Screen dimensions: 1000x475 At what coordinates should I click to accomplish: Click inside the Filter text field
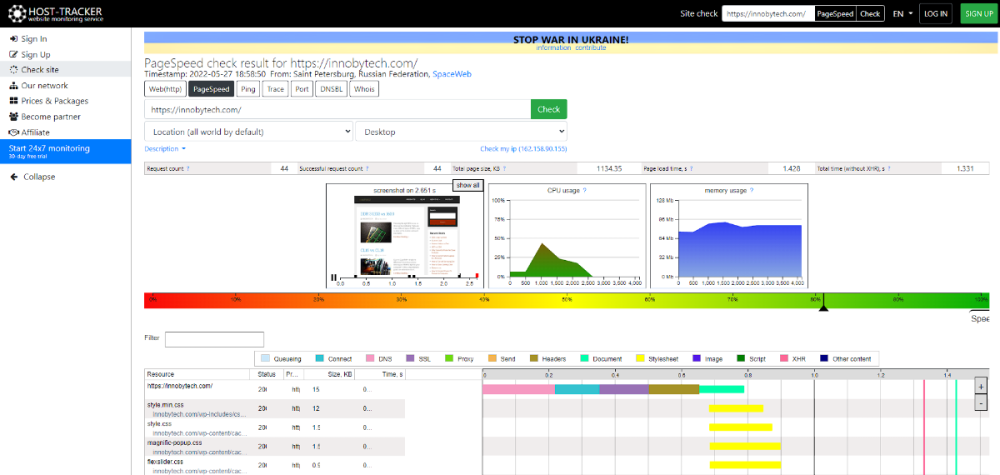(x=214, y=340)
